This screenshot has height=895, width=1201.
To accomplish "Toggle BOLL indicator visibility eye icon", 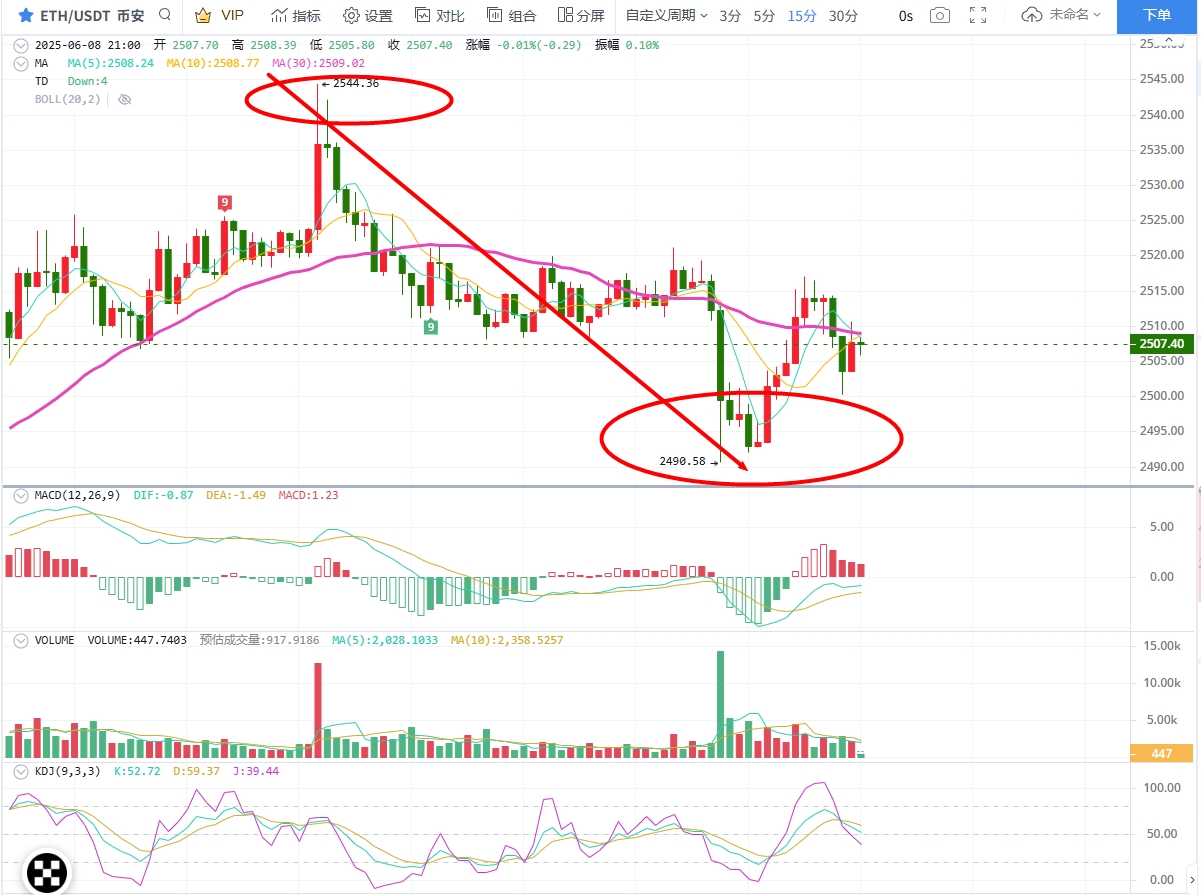I will [125, 99].
